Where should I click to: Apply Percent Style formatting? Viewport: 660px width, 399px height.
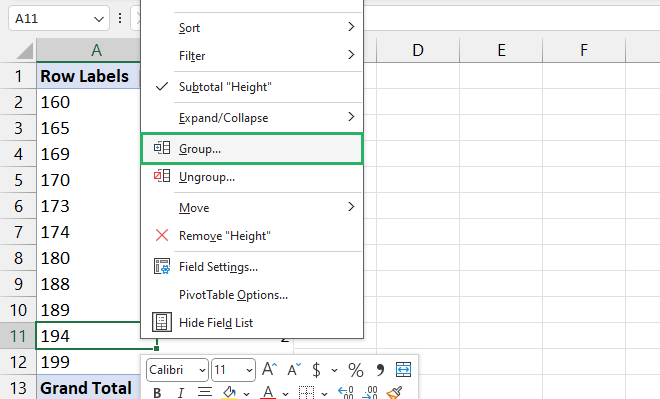pyautogui.click(x=356, y=370)
